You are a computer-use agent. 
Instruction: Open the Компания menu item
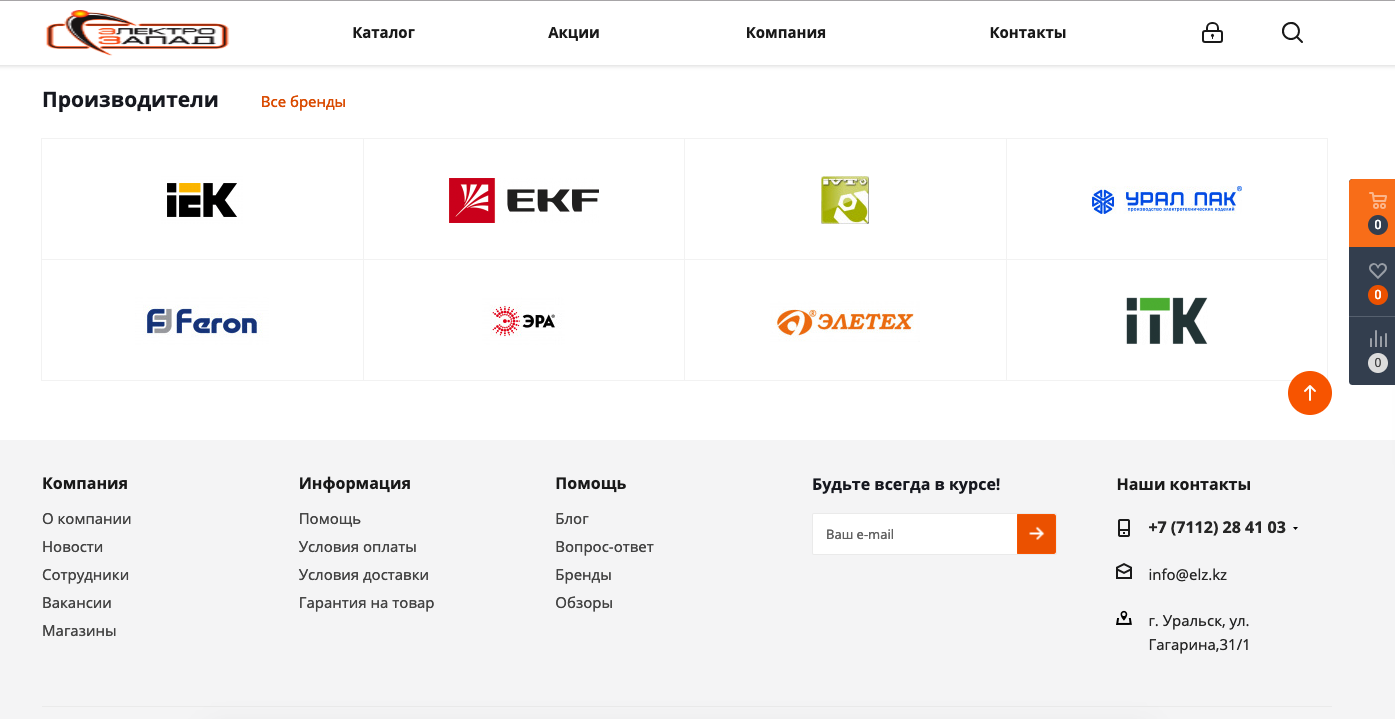coord(786,33)
